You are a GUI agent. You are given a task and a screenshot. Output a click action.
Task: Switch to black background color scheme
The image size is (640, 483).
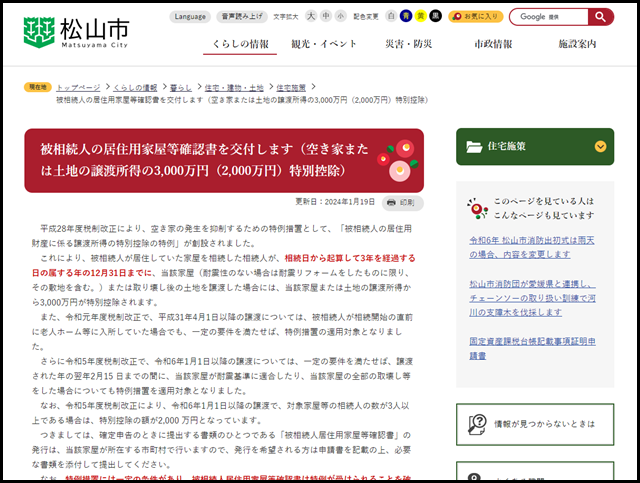point(435,17)
